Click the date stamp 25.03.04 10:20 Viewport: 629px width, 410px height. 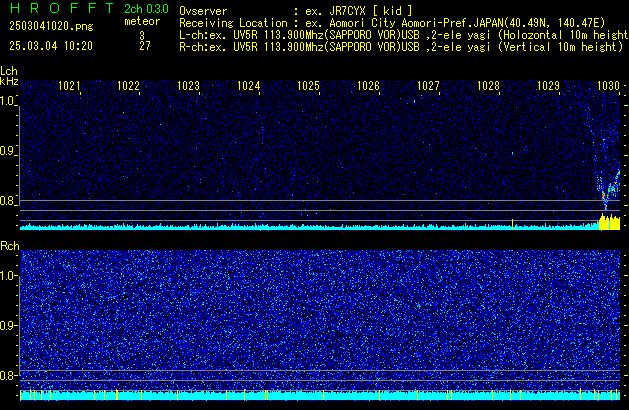click(51, 46)
